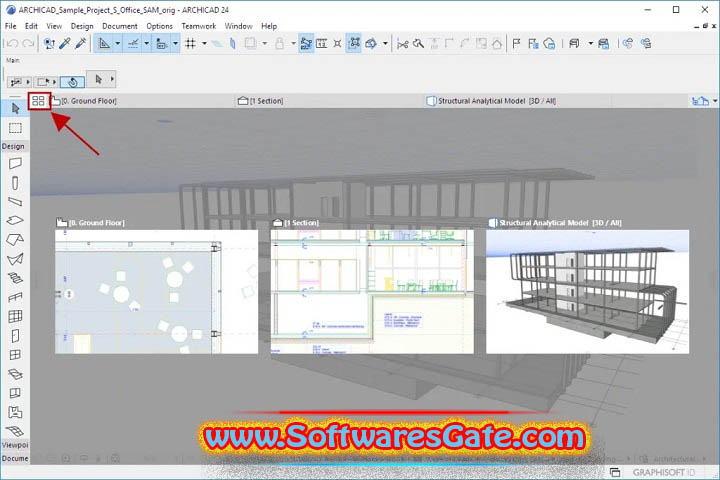Select the Marquee tool
720x480 pixels.
coord(15,128)
